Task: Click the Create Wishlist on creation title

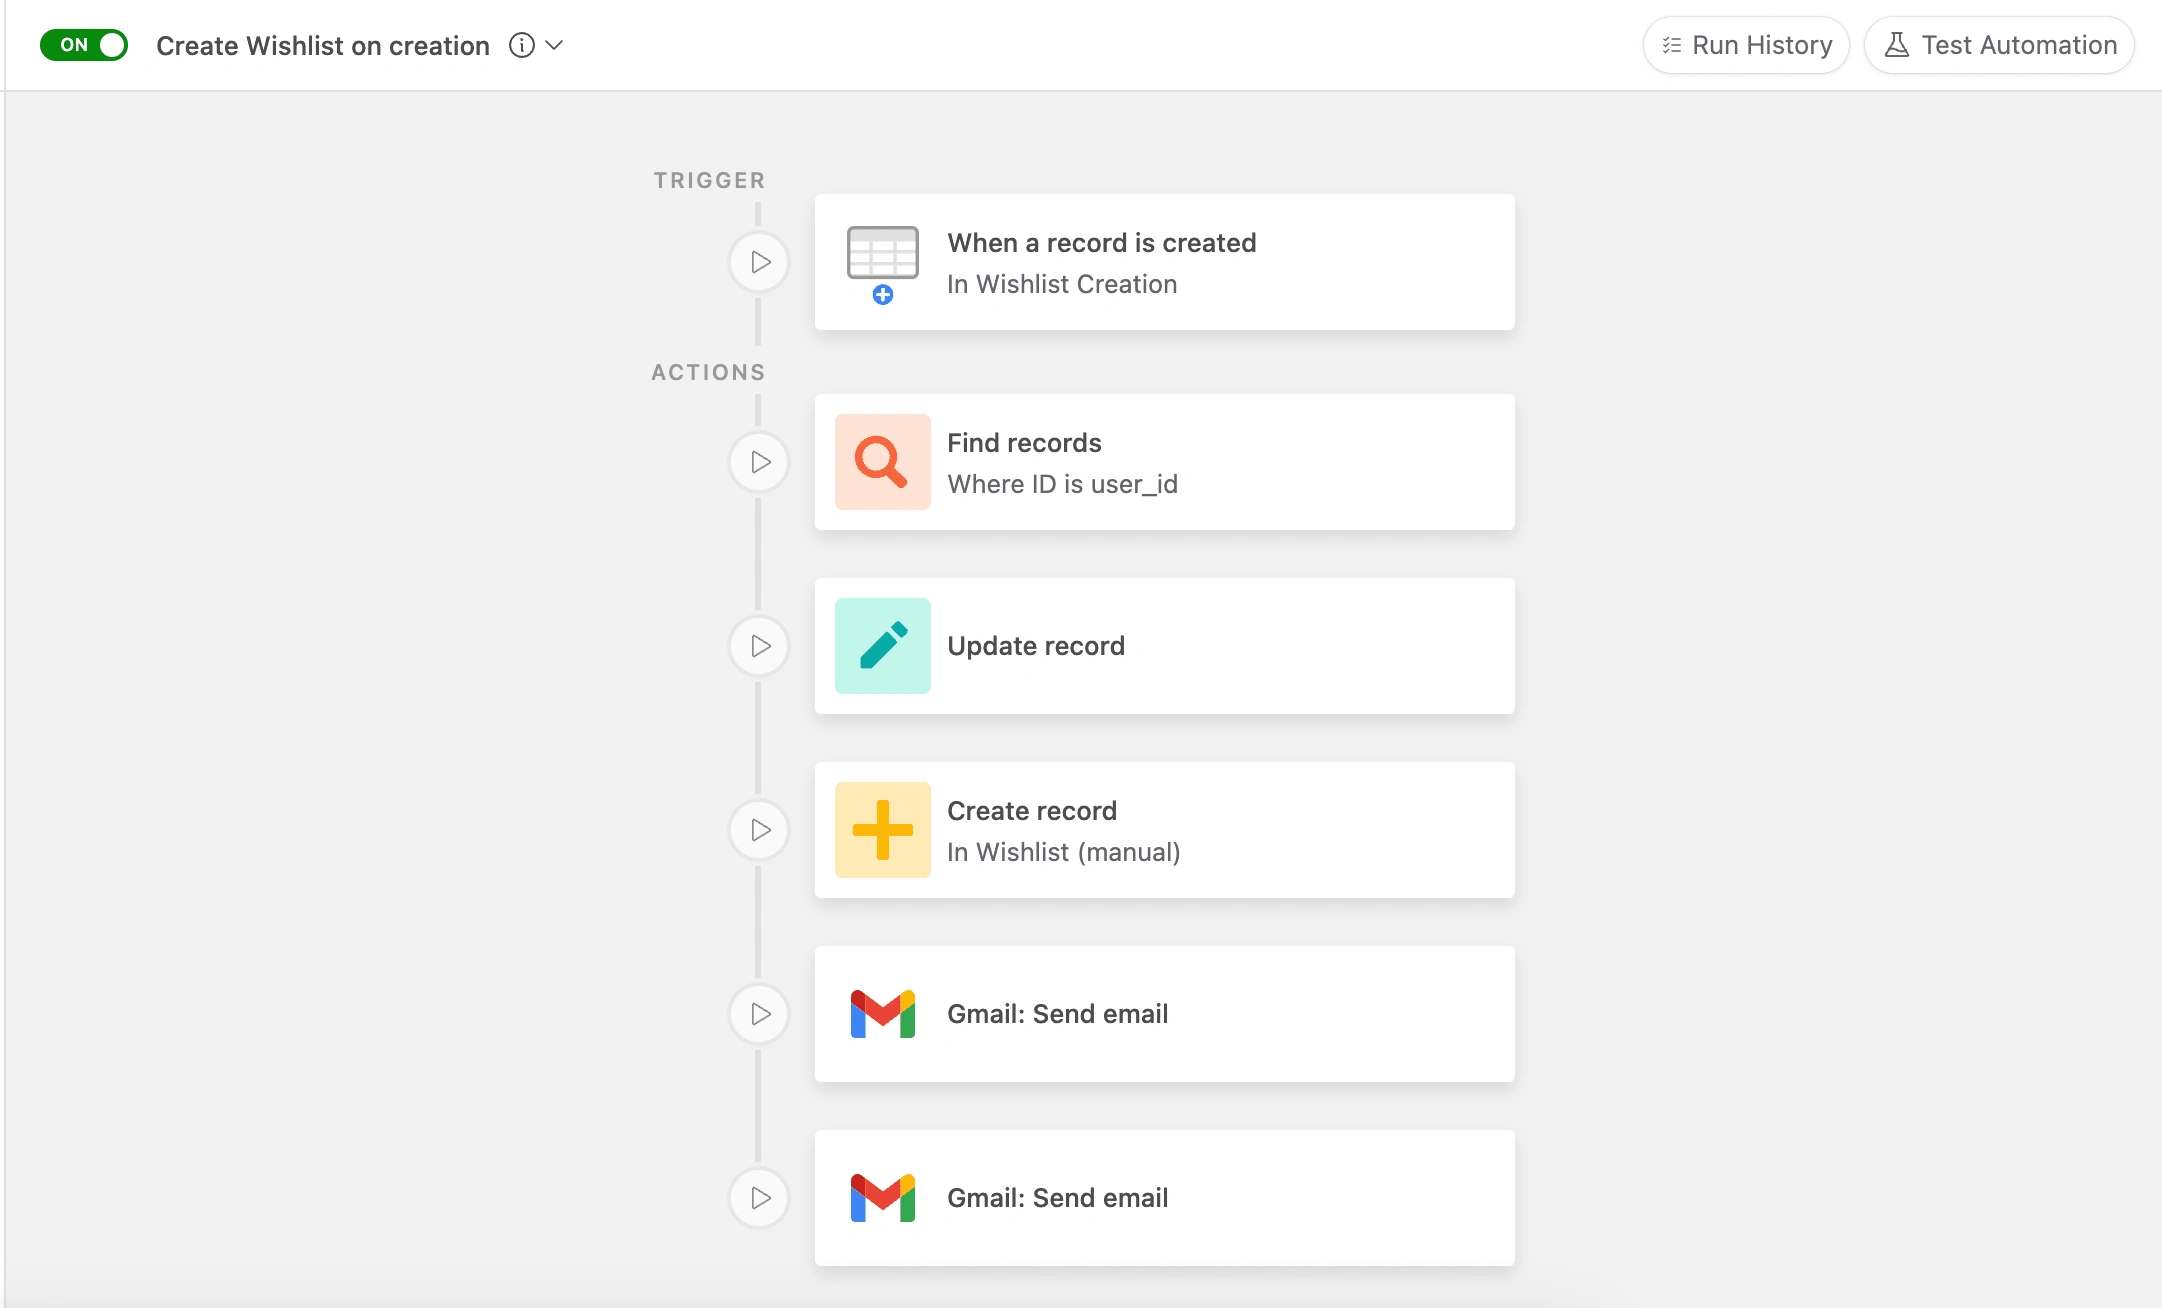Action: tap(322, 46)
